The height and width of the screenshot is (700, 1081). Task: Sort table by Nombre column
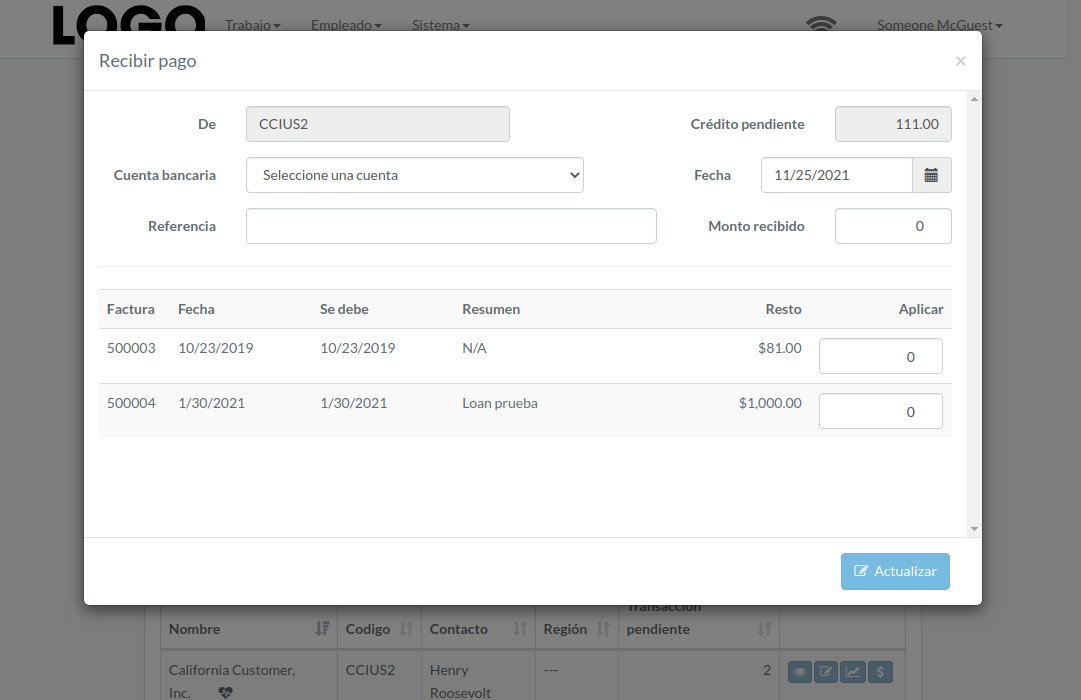322,628
